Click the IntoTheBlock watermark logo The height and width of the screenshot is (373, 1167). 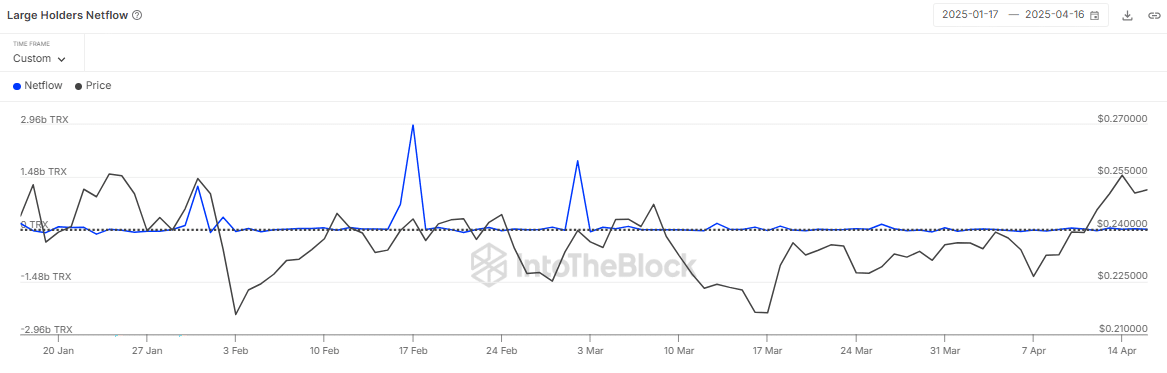[583, 265]
